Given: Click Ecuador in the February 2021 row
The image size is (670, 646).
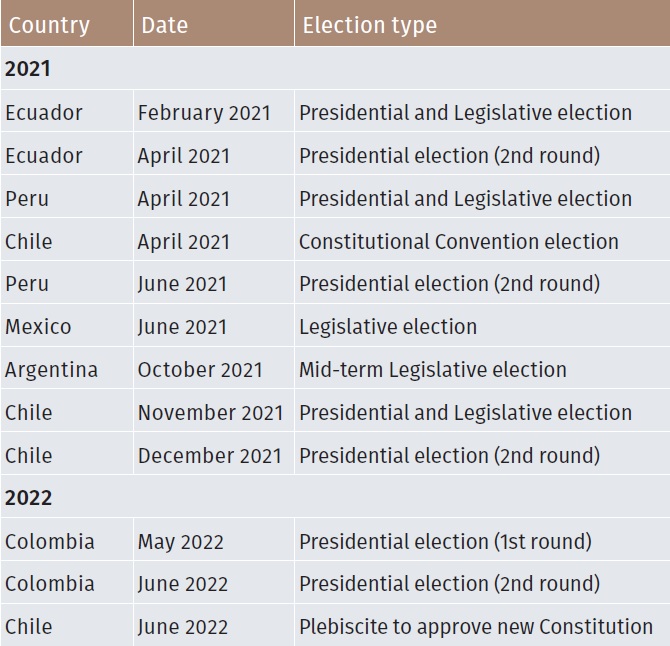Looking at the screenshot, I should [x=67, y=111].
